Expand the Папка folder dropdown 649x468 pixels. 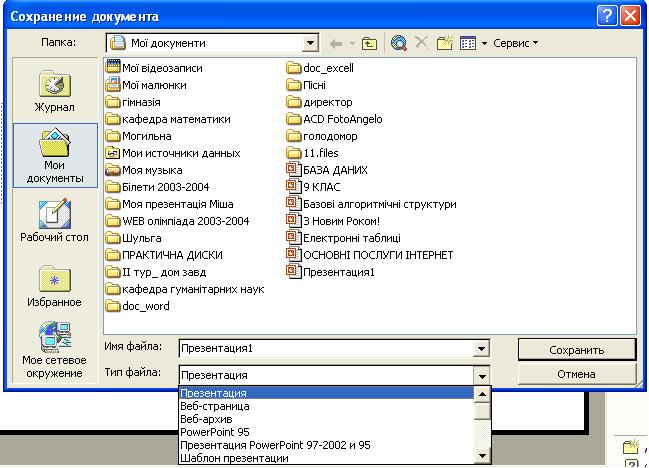pos(310,43)
